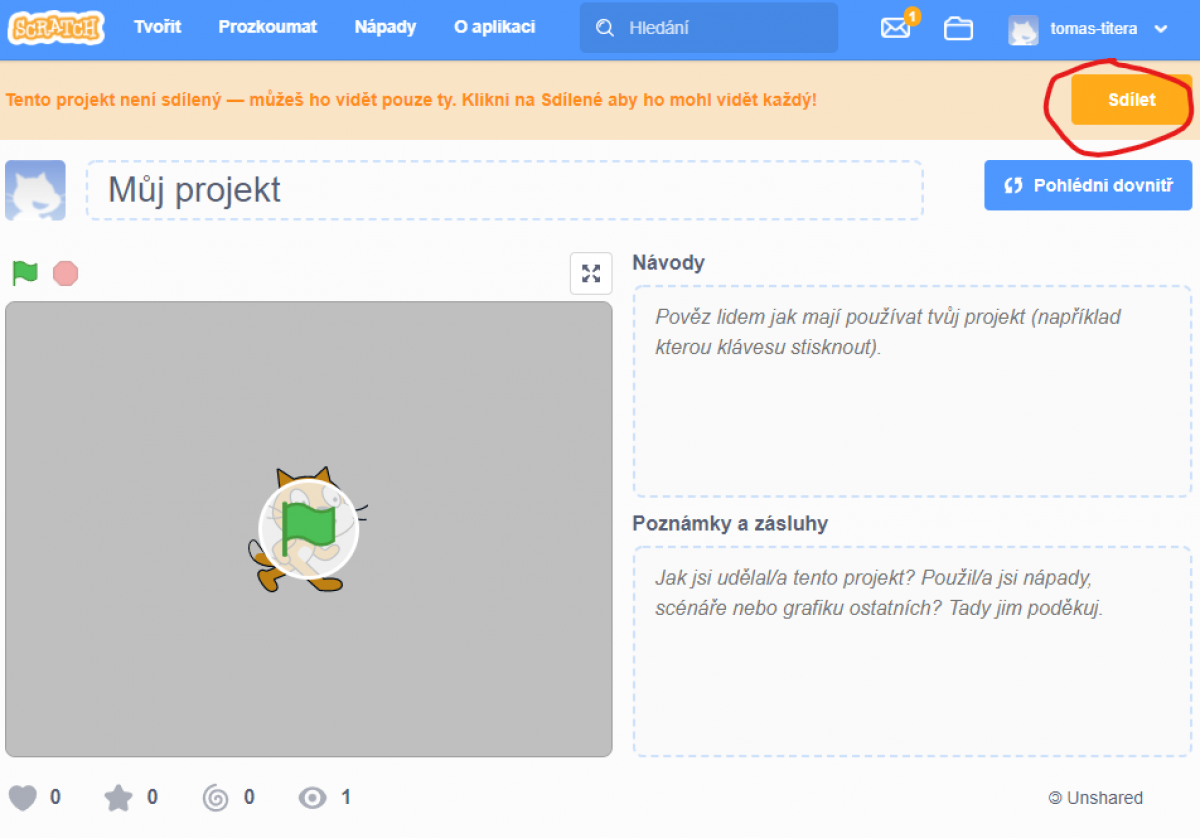
Task: Open the Scratch logo home link
Action: coord(56,27)
